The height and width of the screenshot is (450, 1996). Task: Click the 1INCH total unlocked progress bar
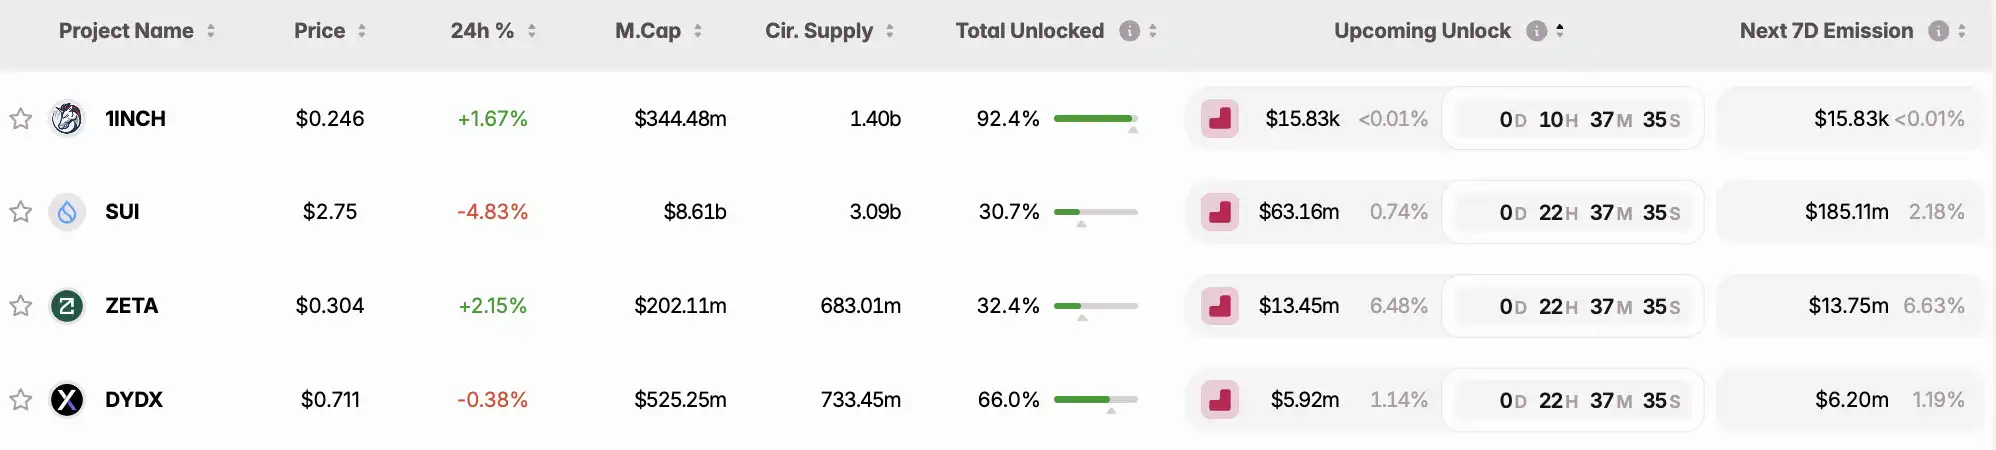pos(1095,119)
